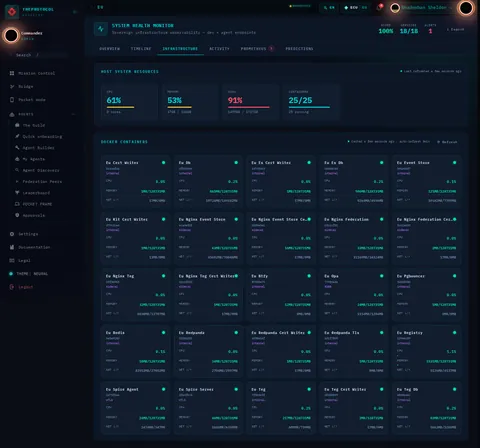
Task: Click the Logout arrow icon
Action: (x=12, y=287)
